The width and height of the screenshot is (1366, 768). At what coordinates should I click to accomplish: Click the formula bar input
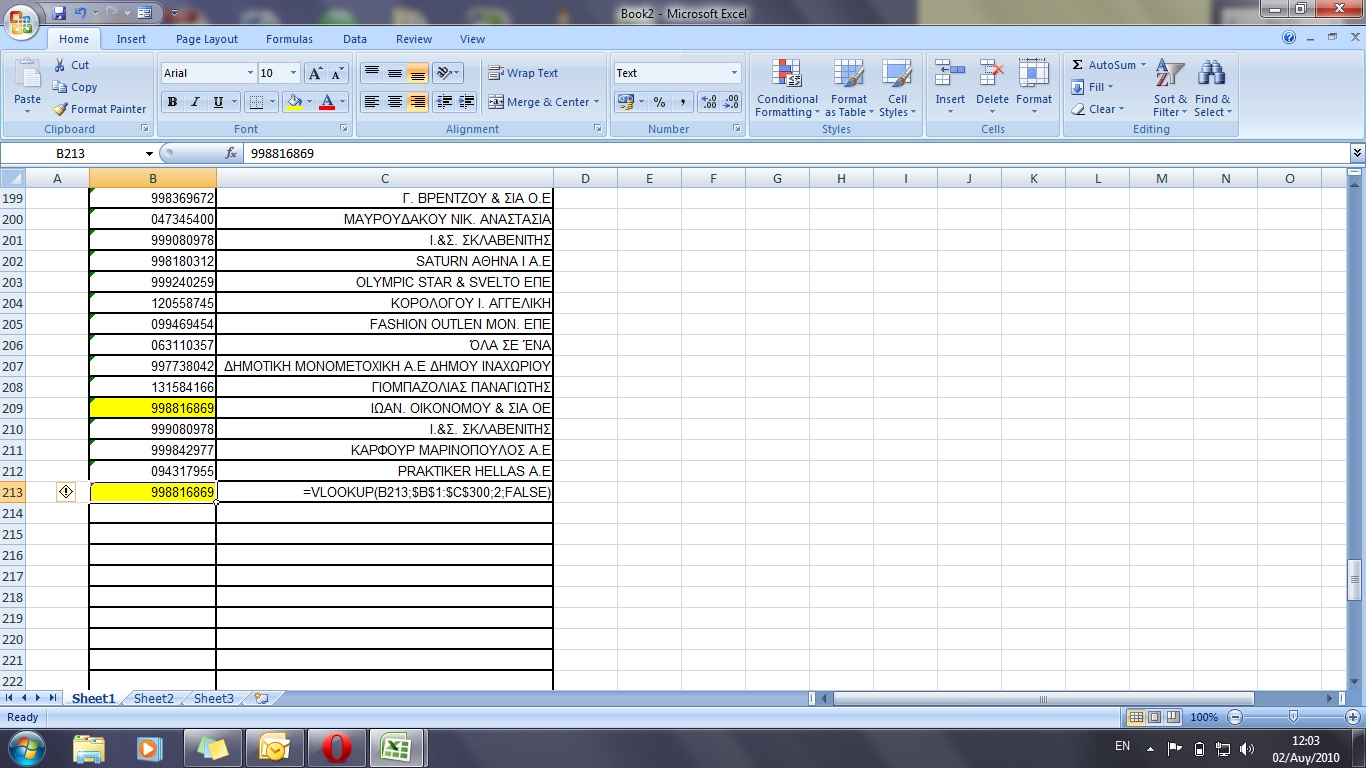pyautogui.click(x=795, y=154)
